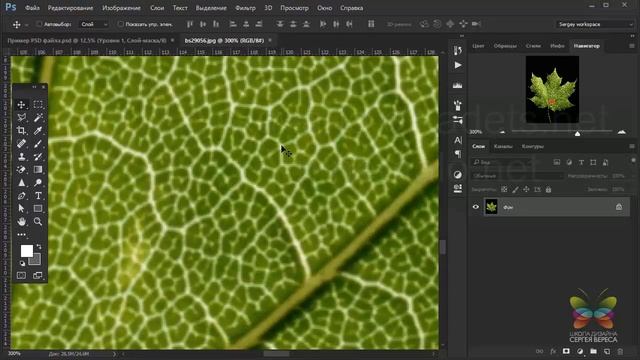Screen dimensions: 640x360
Task: Enable the Auto-Select checkbox
Action: [x=39, y=24]
